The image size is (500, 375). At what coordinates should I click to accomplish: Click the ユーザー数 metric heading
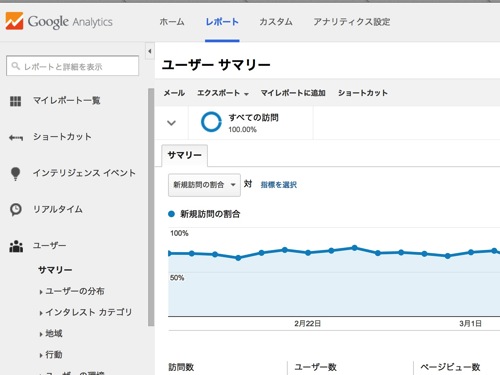point(316,367)
